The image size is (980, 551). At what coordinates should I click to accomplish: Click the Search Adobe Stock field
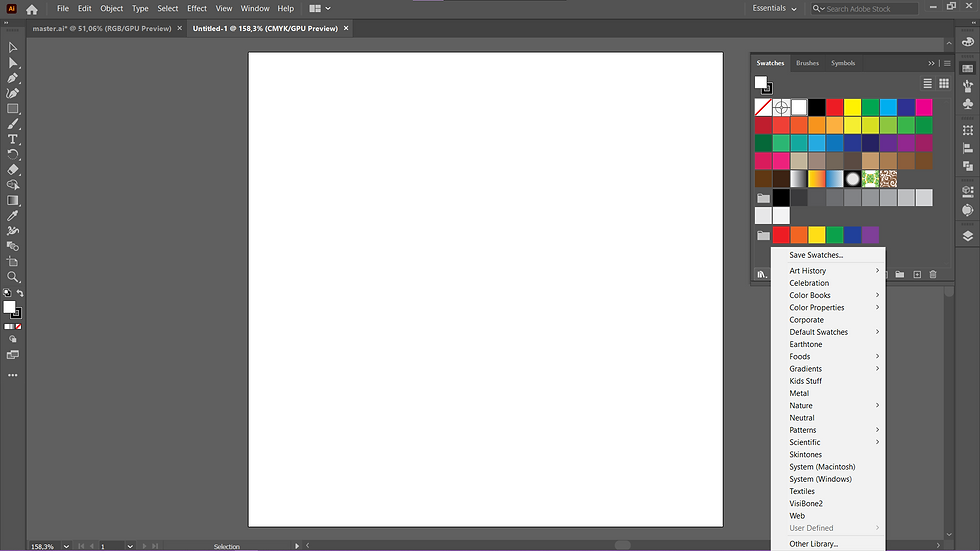pyautogui.click(x=865, y=9)
